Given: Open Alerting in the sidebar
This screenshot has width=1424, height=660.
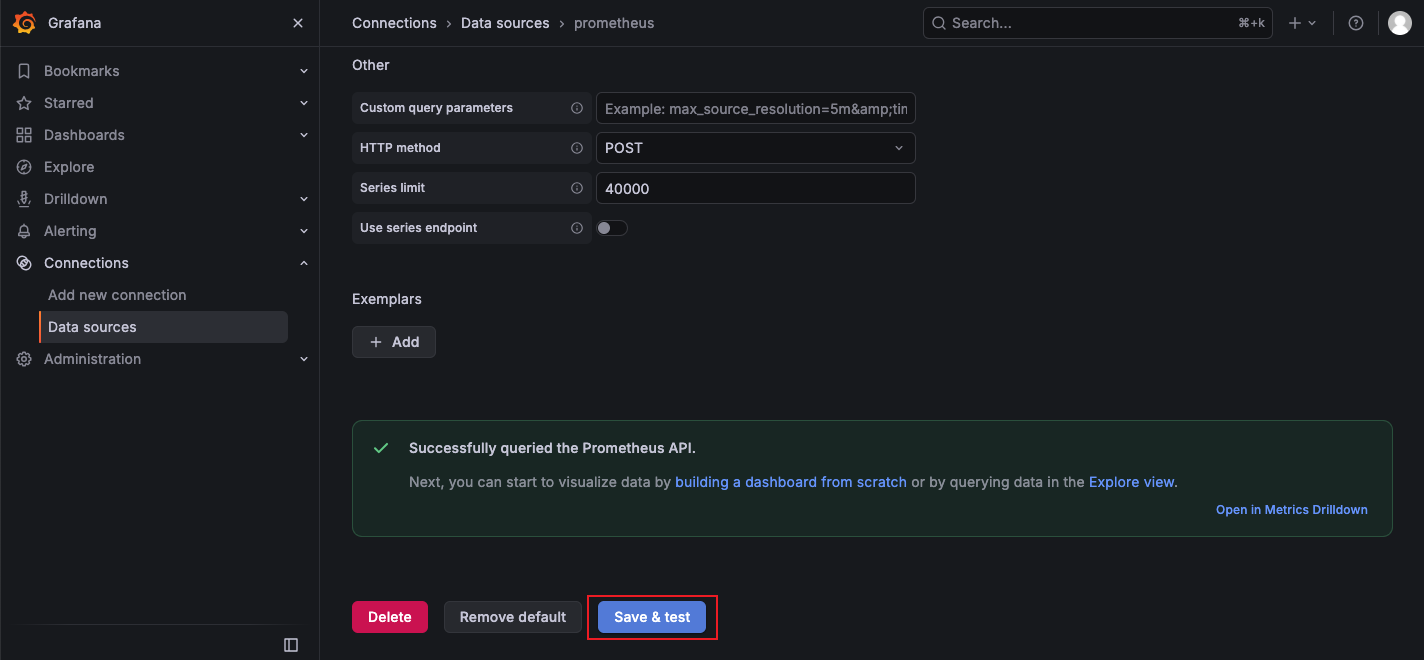Looking at the screenshot, I should [x=70, y=231].
